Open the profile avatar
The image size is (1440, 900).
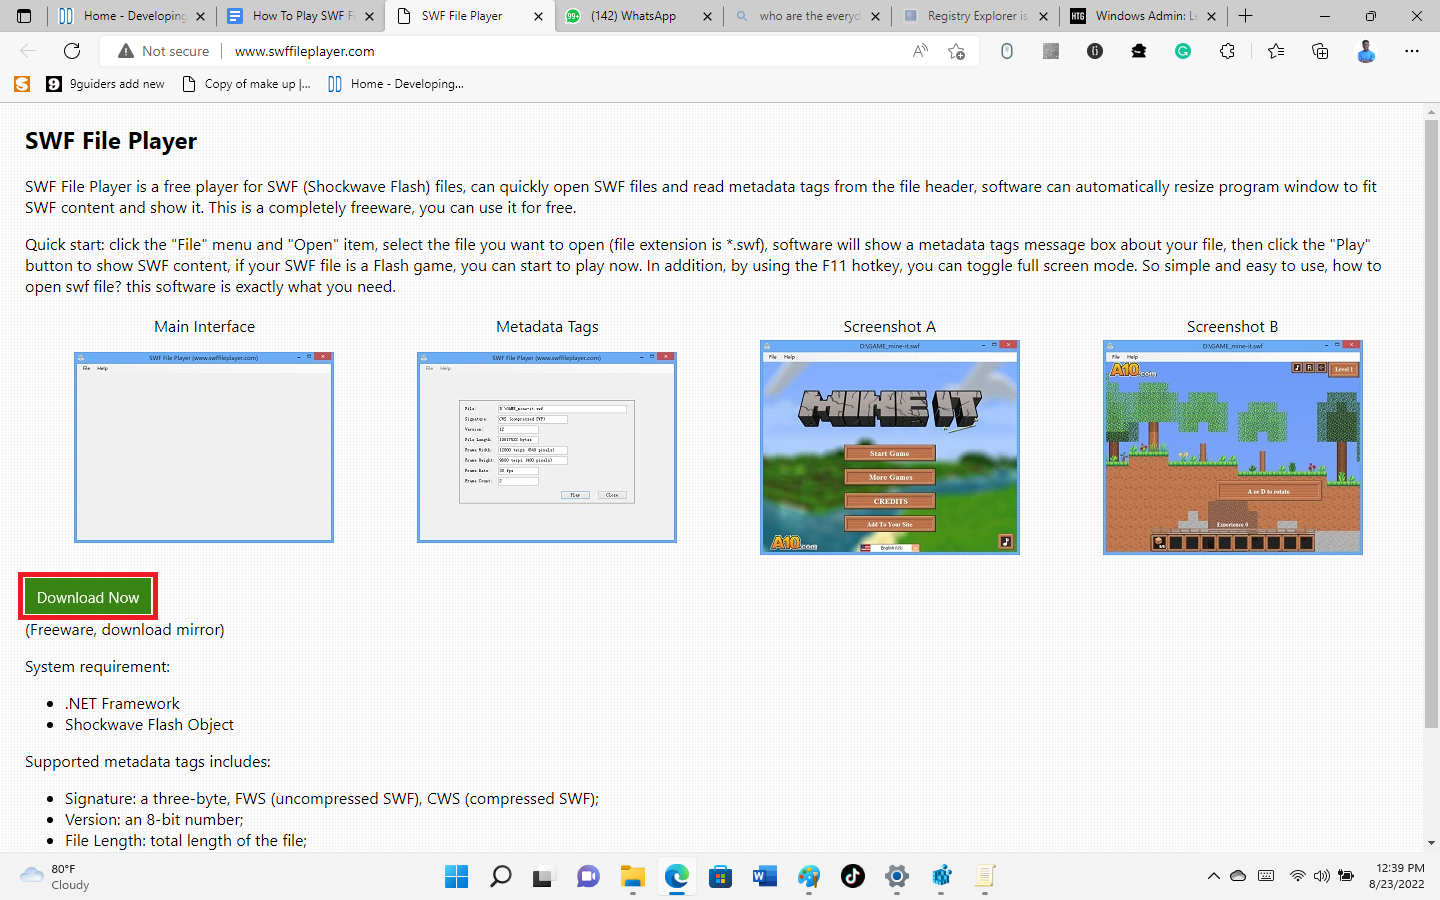tap(1366, 51)
